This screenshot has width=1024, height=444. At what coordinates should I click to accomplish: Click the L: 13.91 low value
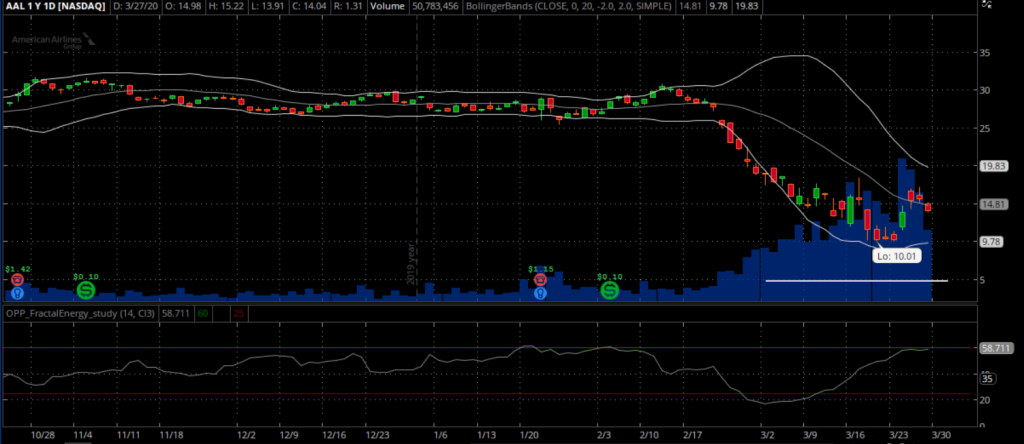[x=270, y=6]
